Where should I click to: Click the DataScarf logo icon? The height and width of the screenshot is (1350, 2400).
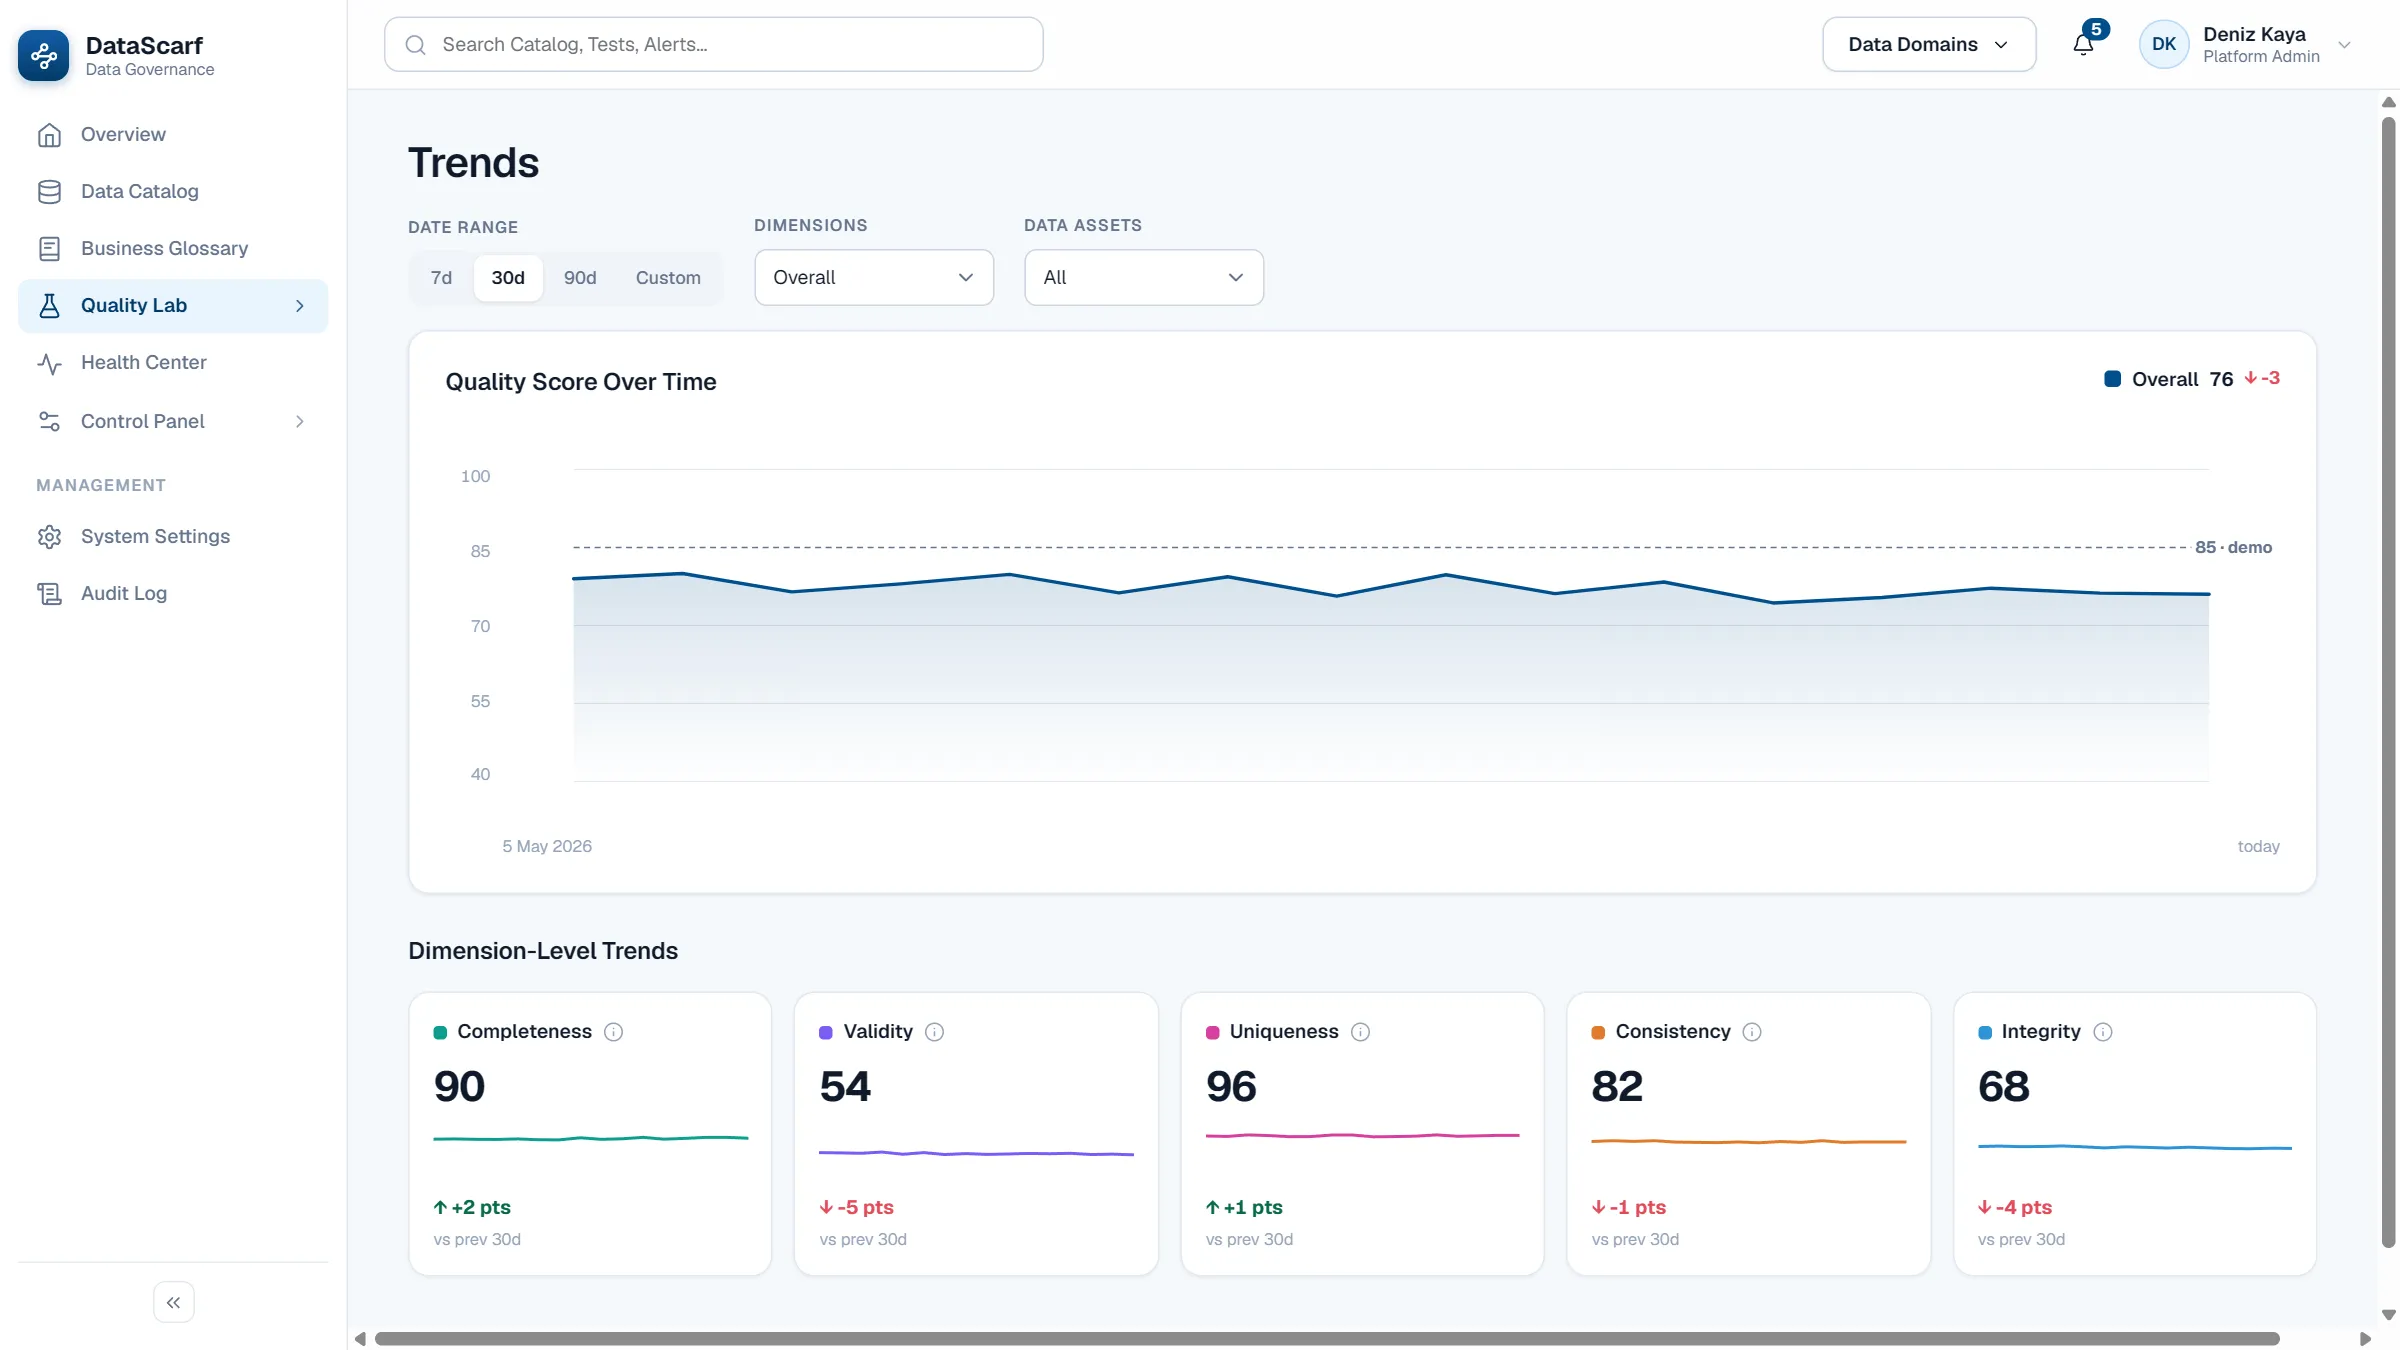[x=44, y=56]
